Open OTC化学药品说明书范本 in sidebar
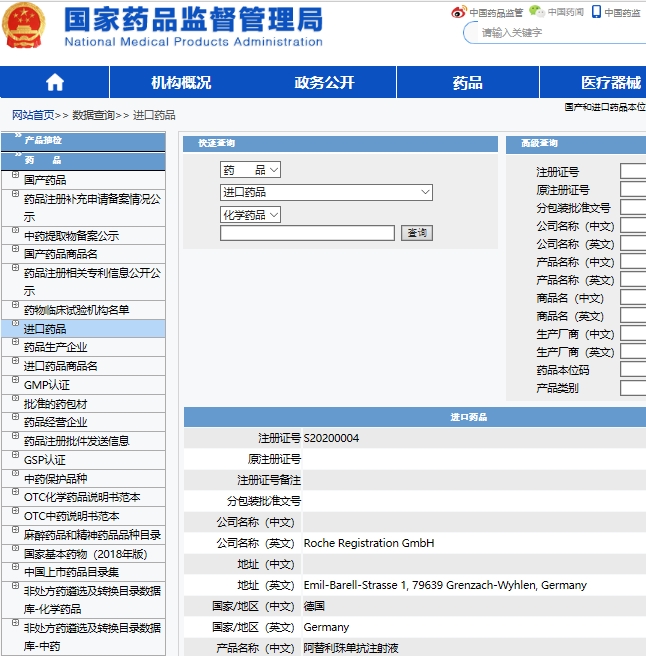 82,497
